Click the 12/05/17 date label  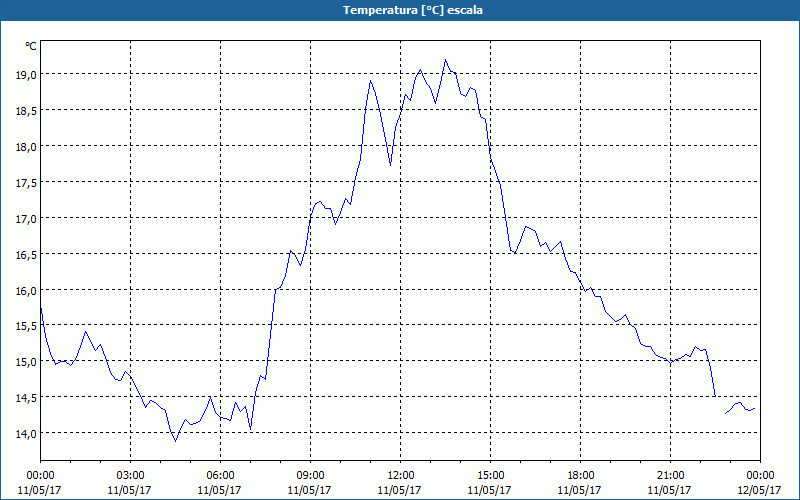coord(760,490)
